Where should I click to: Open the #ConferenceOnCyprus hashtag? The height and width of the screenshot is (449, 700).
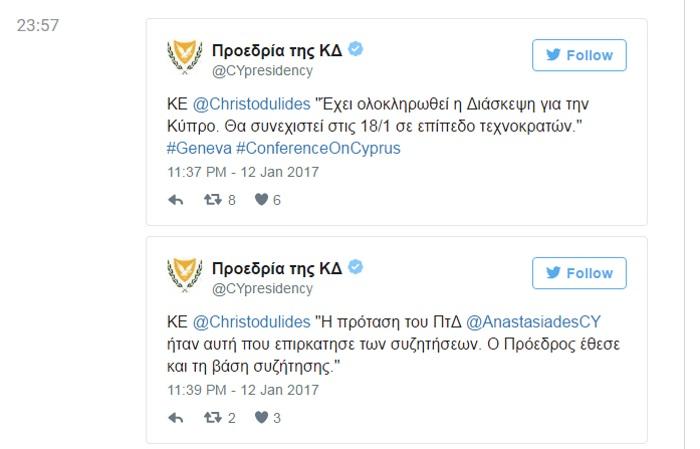[317, 148]
